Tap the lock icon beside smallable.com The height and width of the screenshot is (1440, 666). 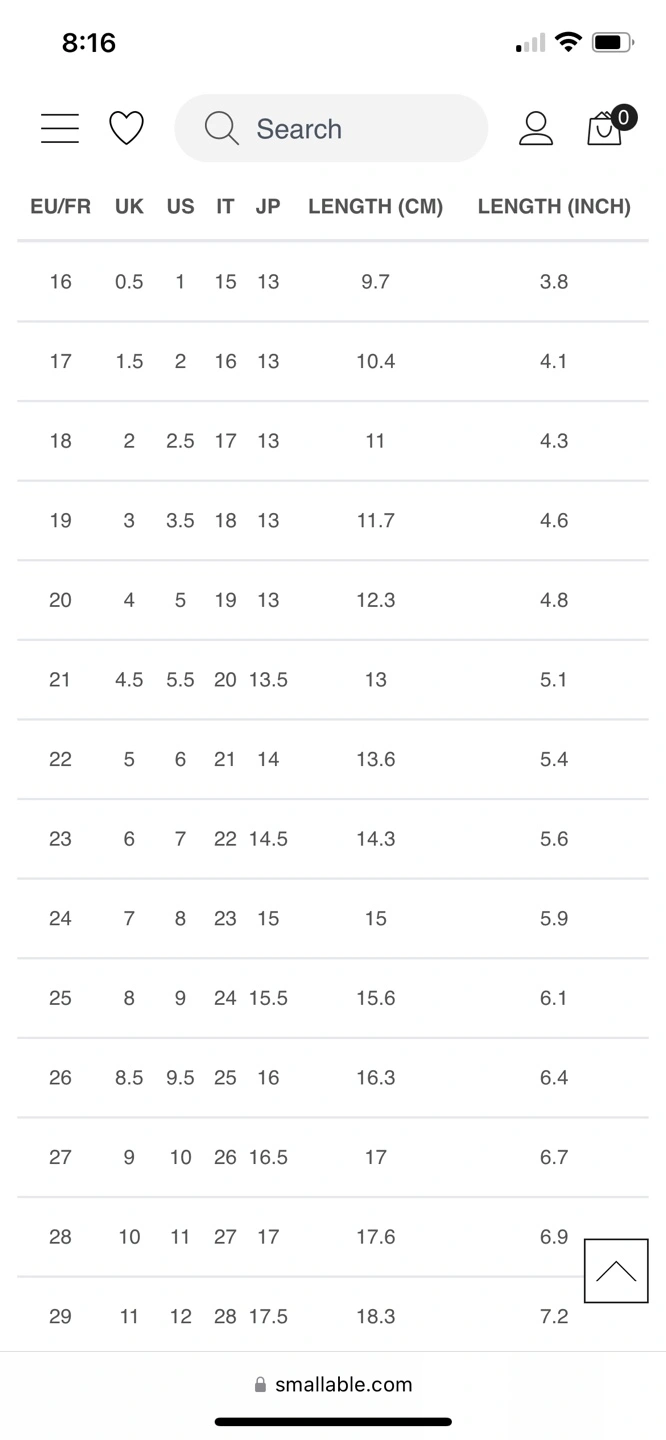pyautogui.click(x=260, y=1385)
